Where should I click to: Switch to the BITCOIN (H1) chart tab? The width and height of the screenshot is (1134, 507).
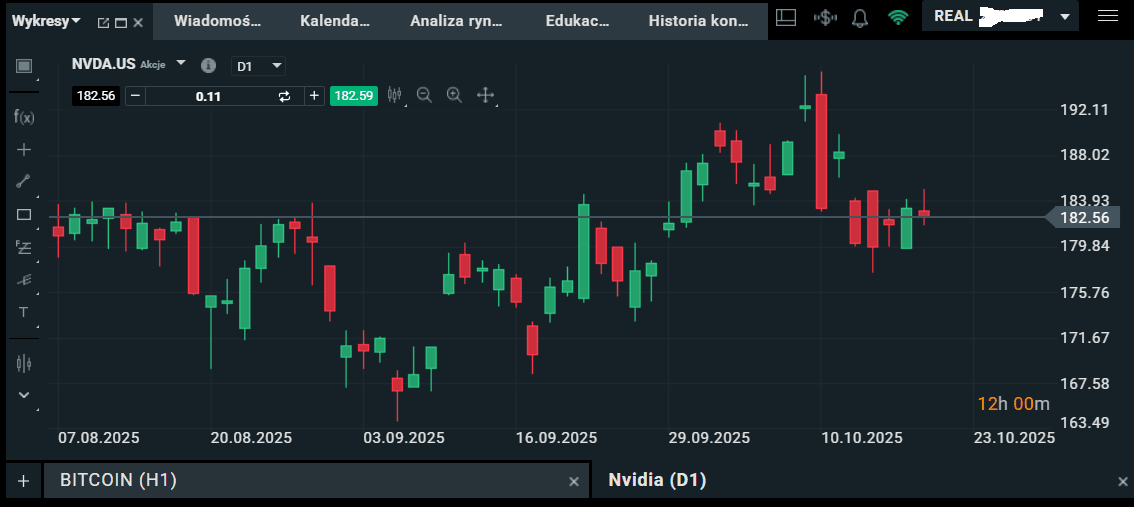tap(118, 480)
